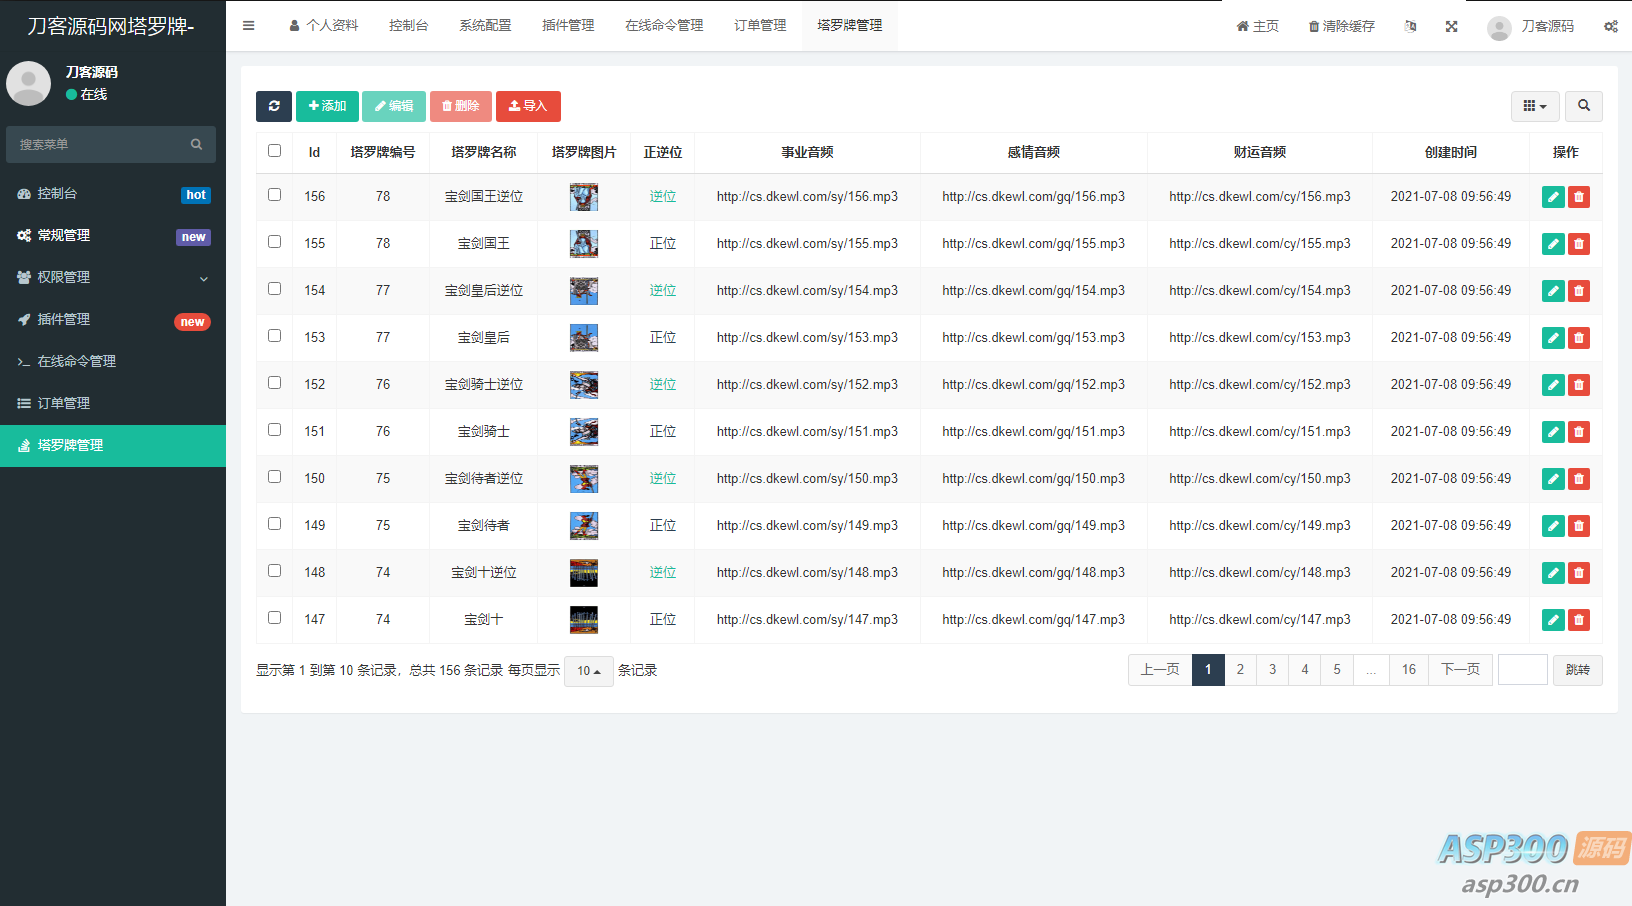
Task: Click red delete icon for row 153
Action: pos(1578,338)
